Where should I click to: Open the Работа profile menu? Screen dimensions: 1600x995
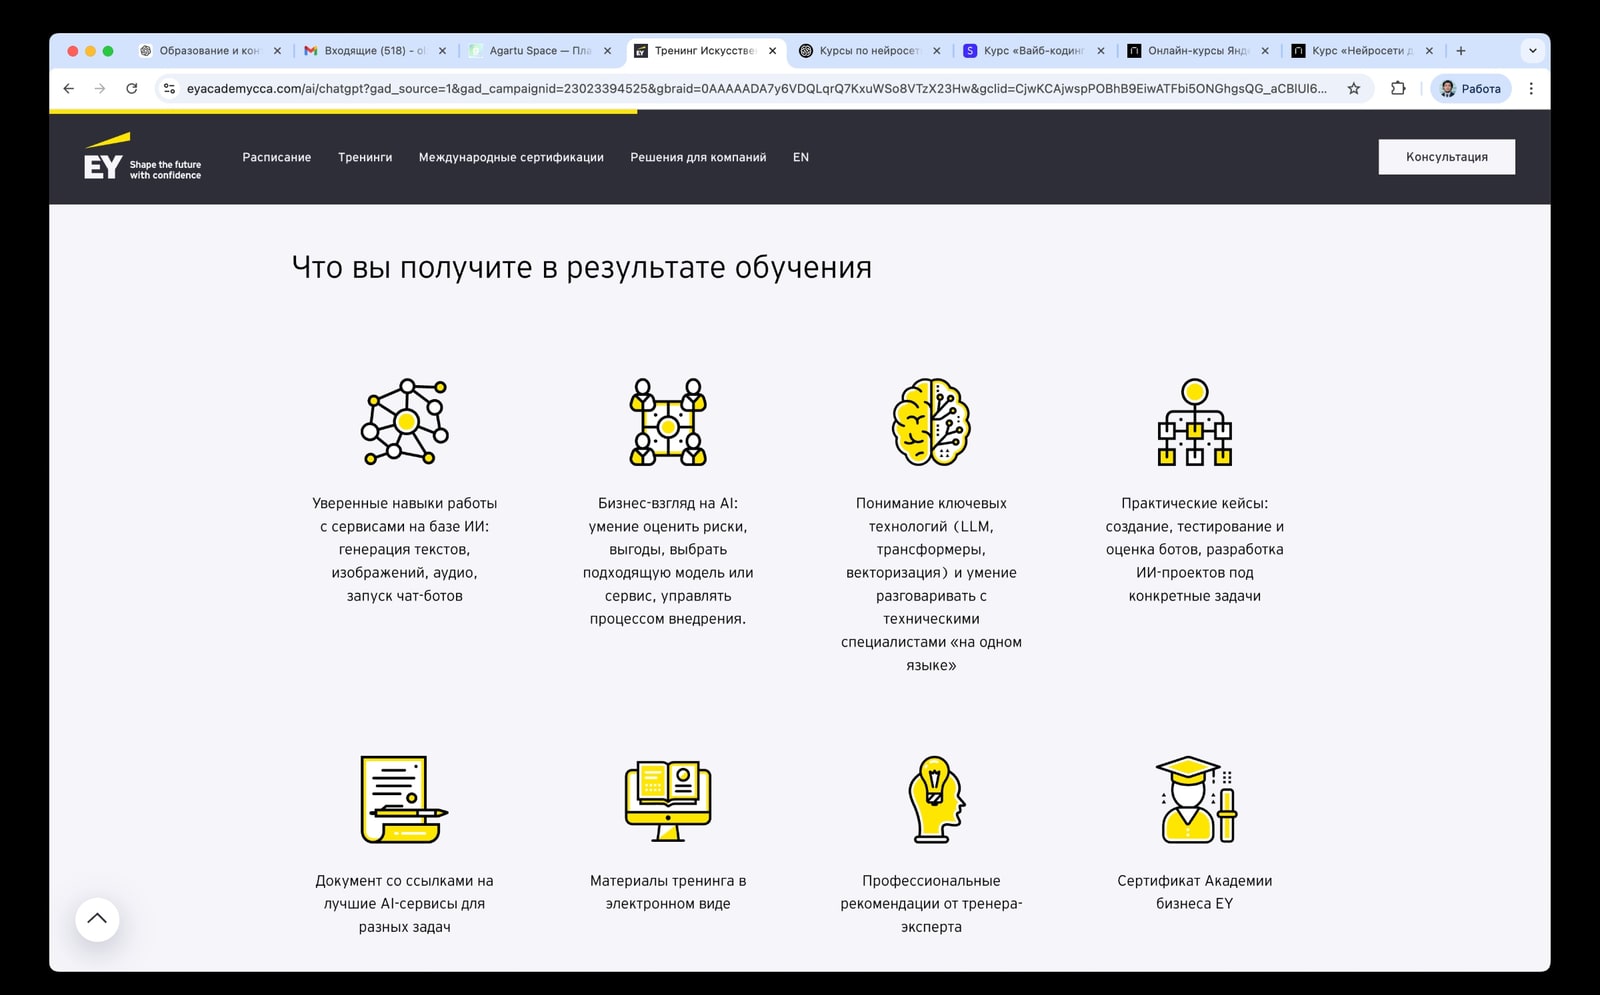[x=1471, y=89]
